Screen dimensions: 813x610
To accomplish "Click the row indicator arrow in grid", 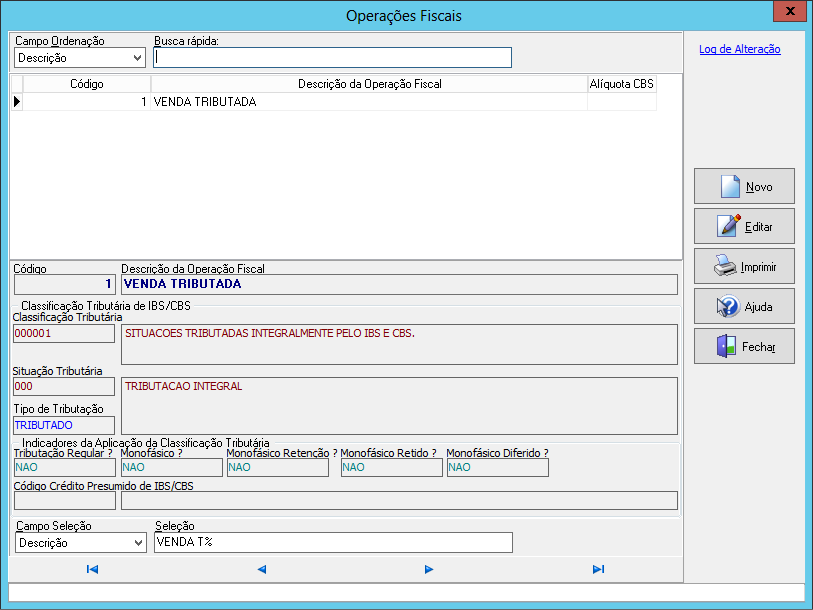I will point(16,102).
